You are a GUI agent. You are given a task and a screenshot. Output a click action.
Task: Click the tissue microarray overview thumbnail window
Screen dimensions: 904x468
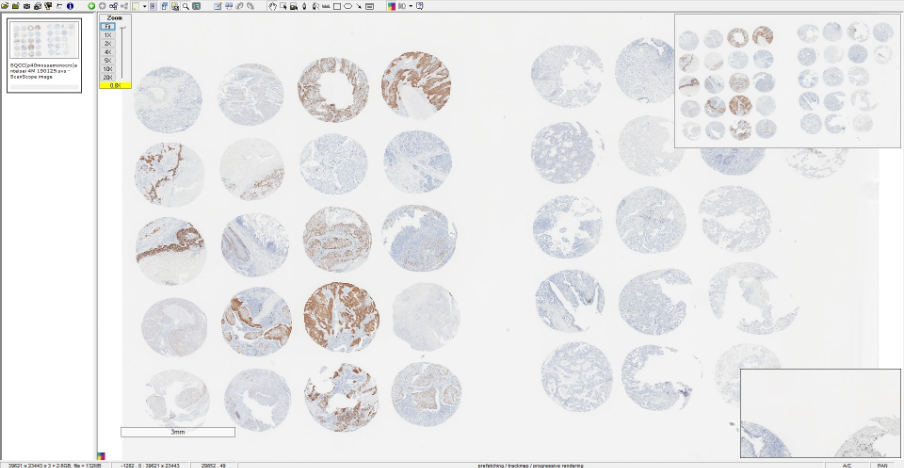[787, 81]
